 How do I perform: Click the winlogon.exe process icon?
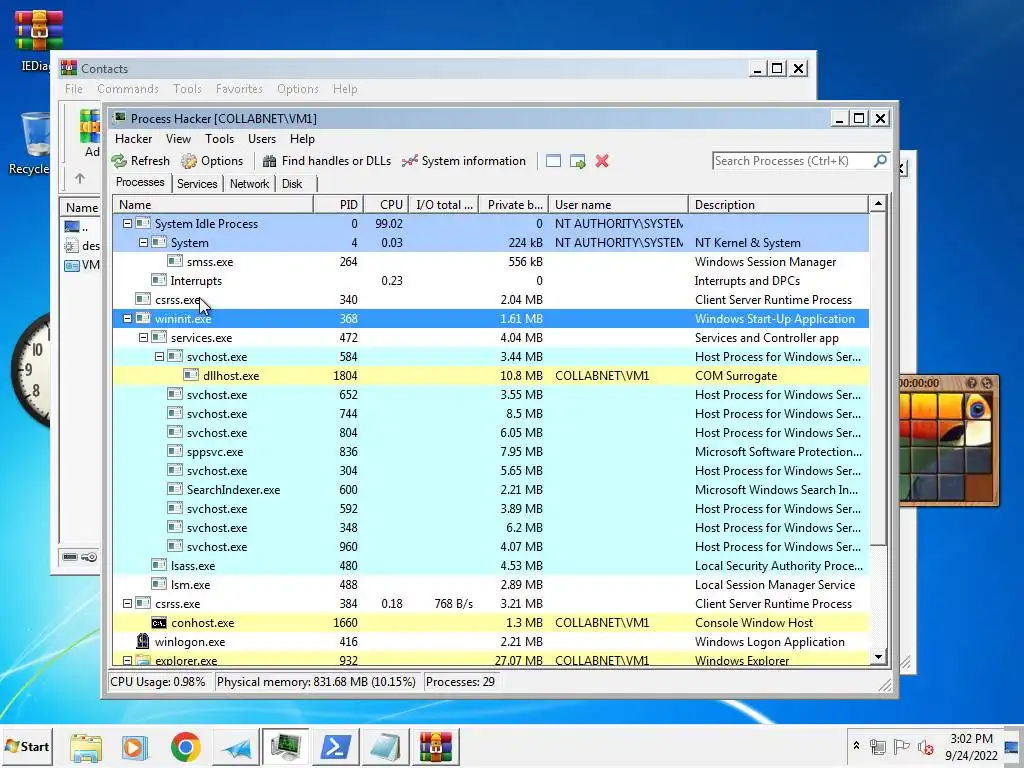tap(142, 641)
